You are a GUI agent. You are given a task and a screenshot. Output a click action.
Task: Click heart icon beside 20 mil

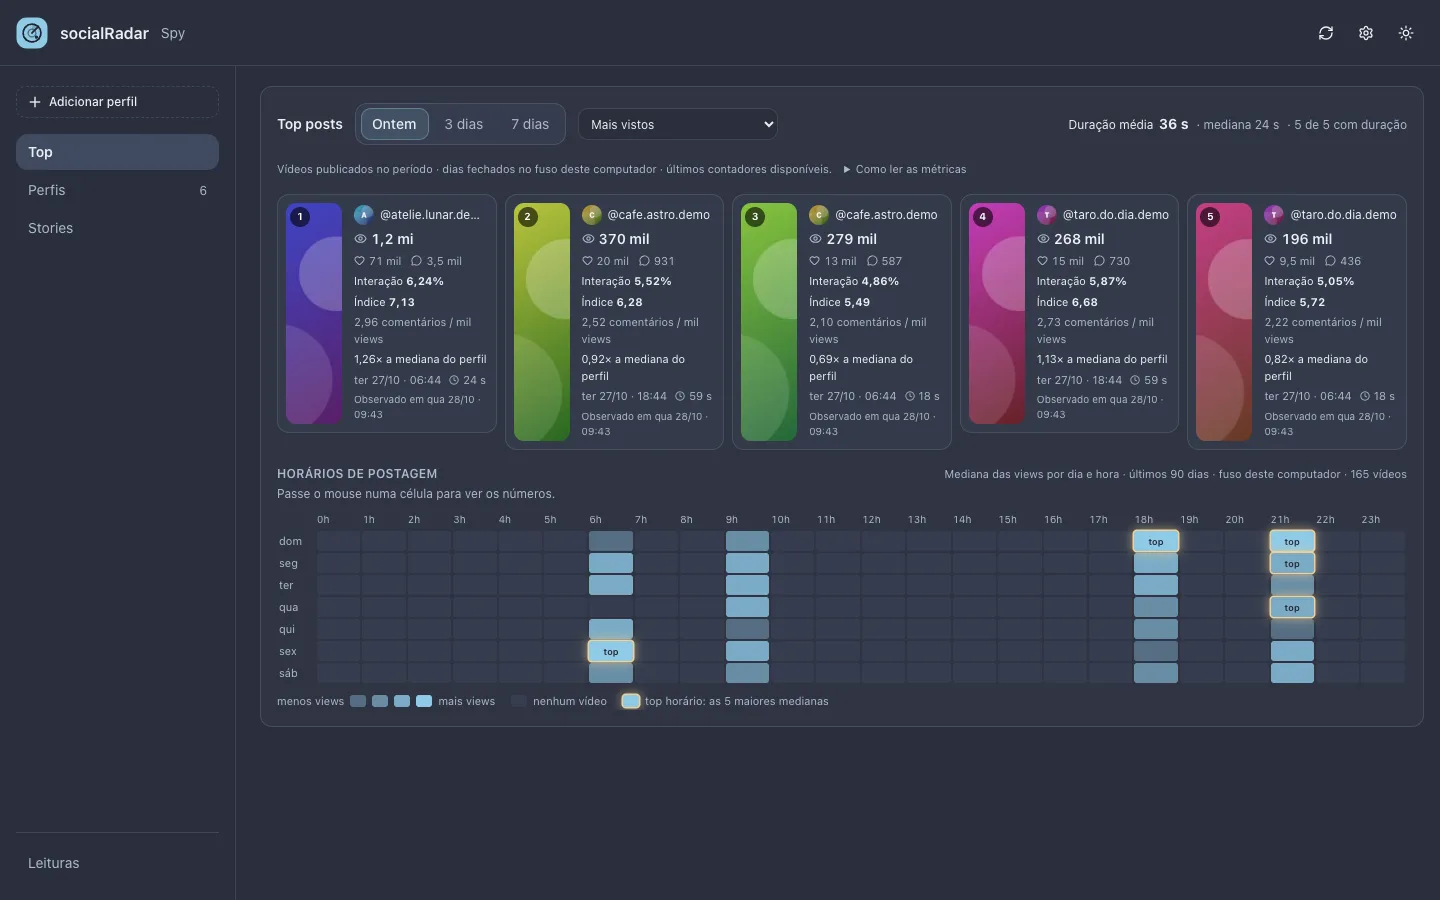pos(587,261)
